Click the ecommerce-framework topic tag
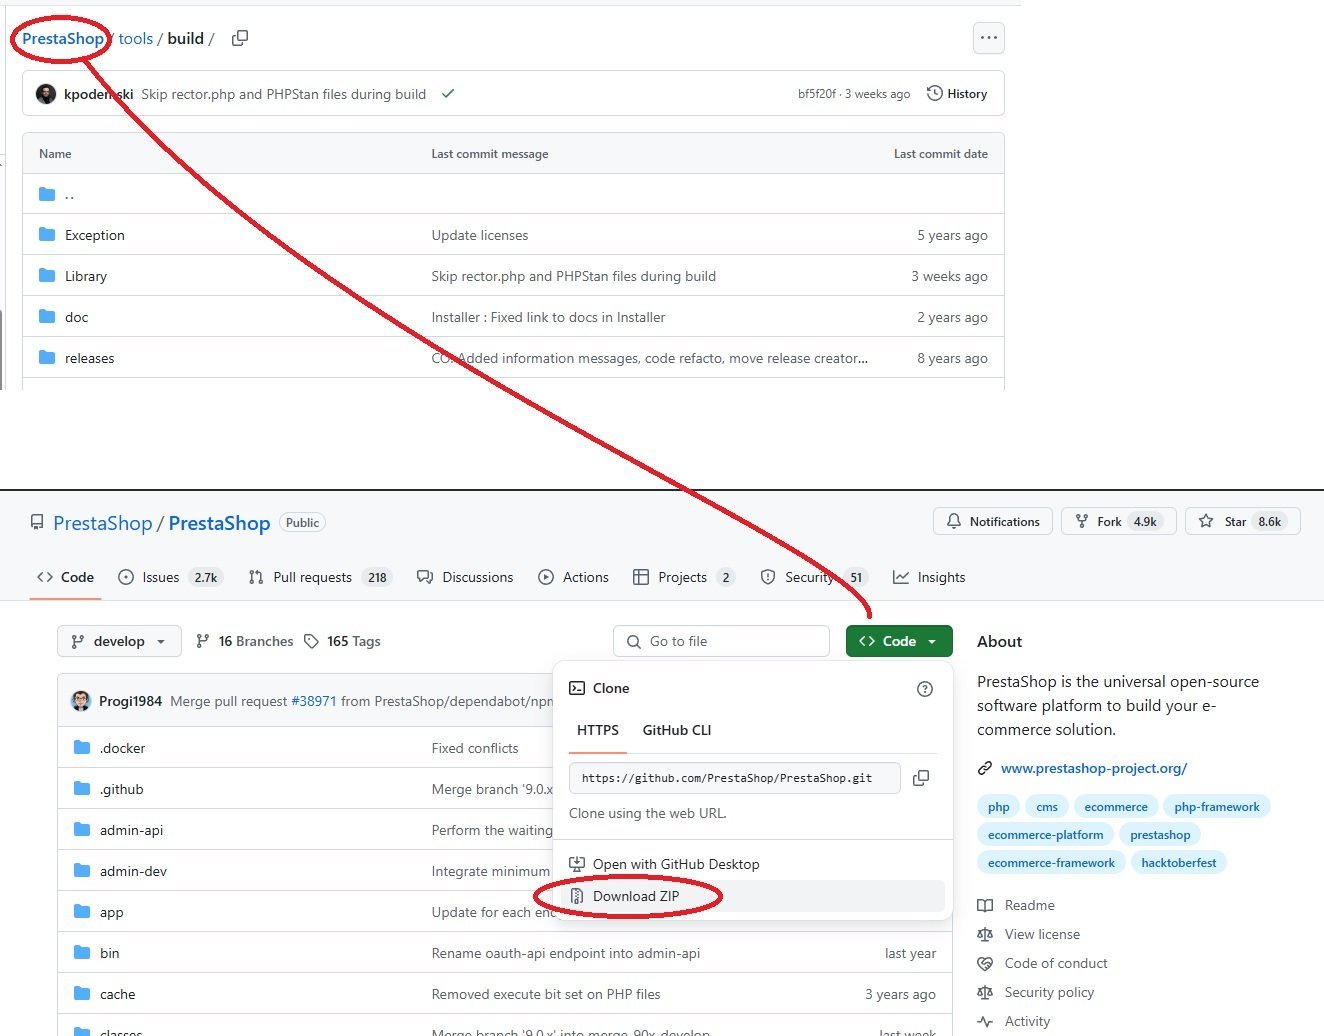 (1051, 863)
